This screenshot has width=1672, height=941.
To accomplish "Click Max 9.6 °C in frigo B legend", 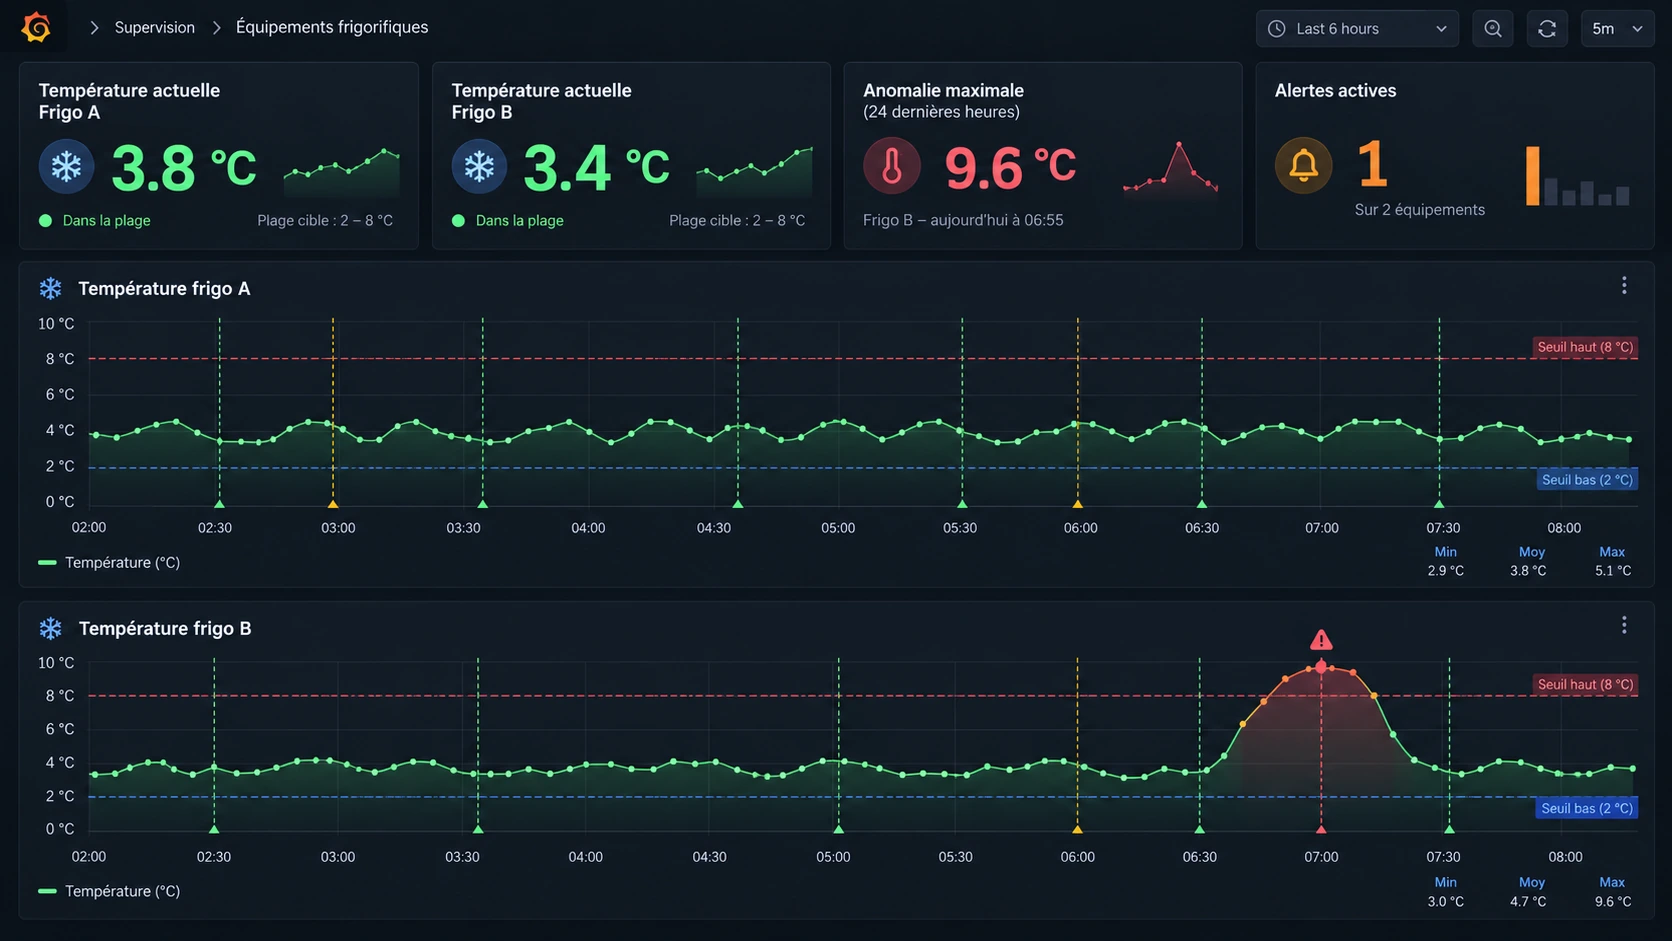I will click(x=1612, y=892).
